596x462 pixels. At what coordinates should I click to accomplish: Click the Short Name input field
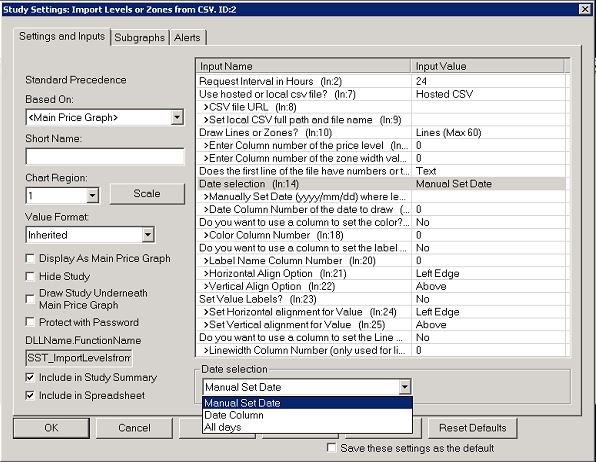point(105,156)
